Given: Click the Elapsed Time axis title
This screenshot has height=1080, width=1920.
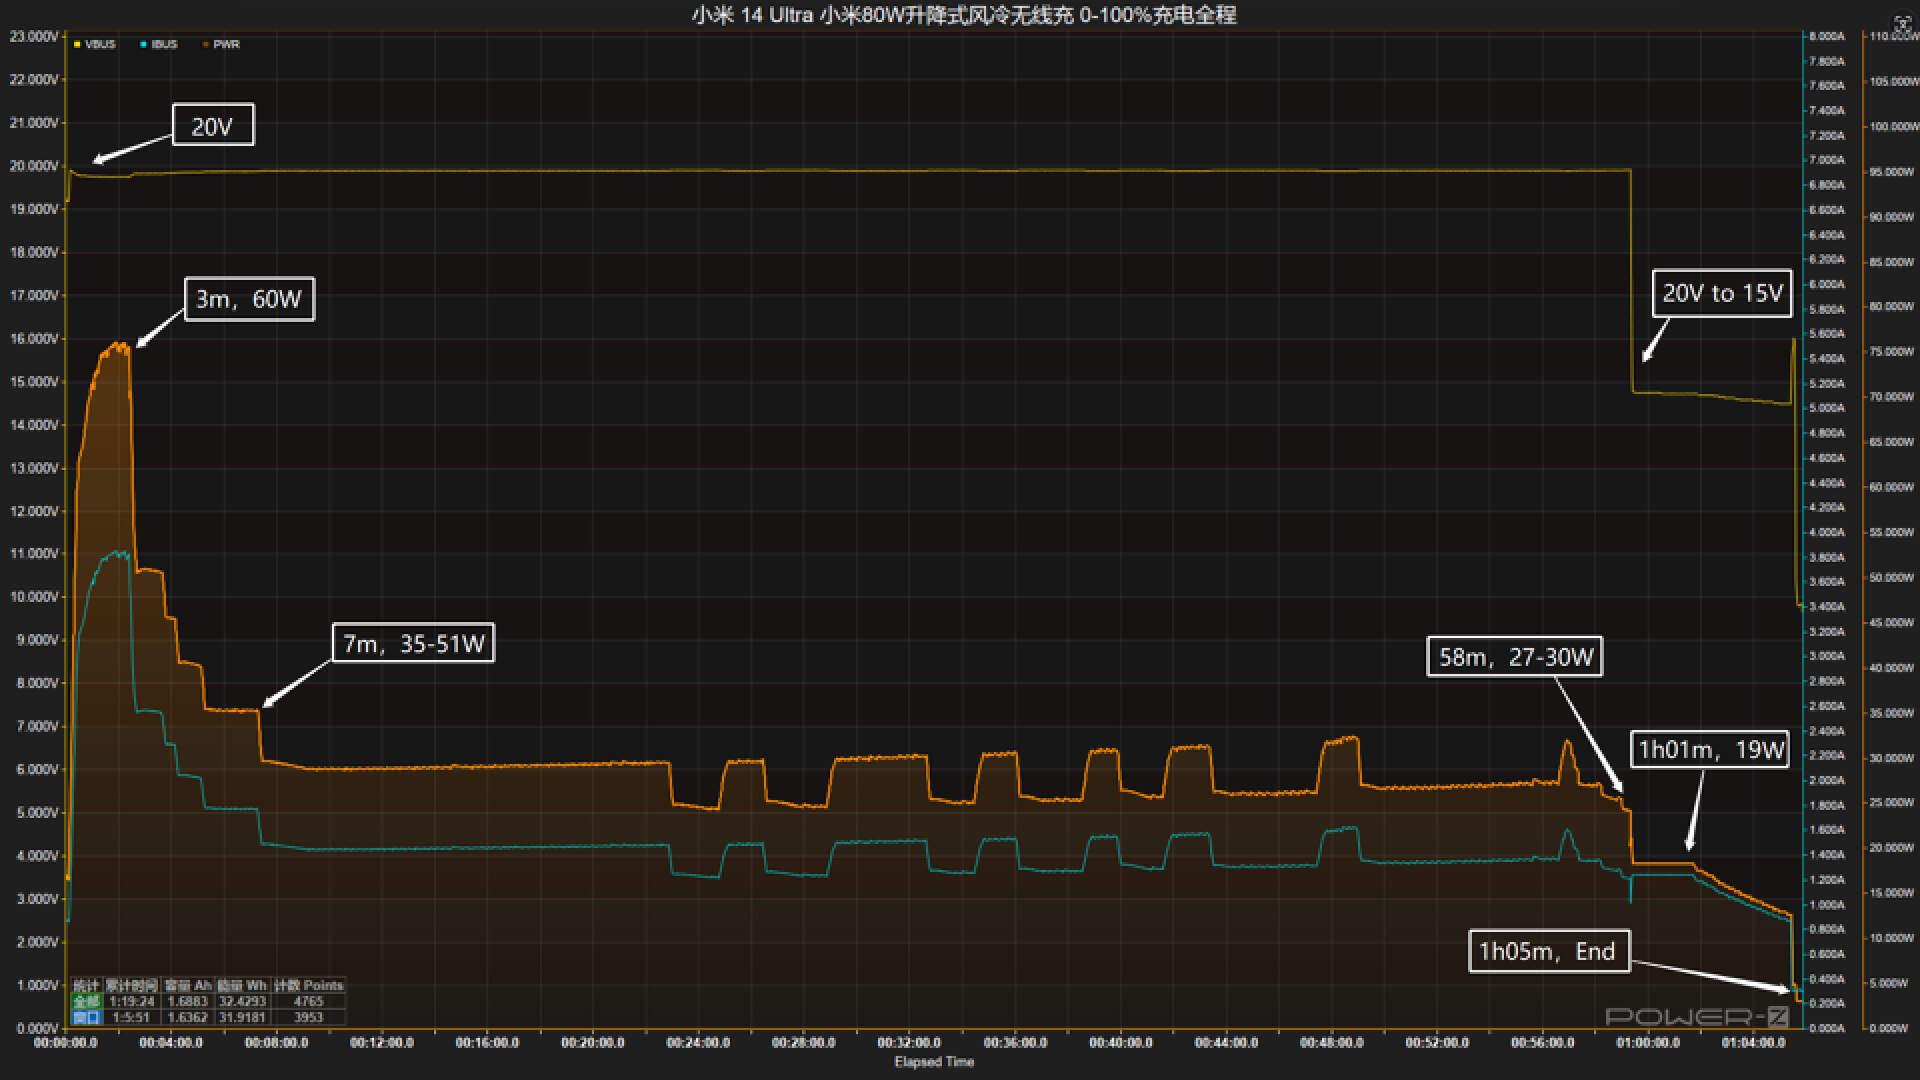Looking at the screenshot, I should coord(934,1062).
